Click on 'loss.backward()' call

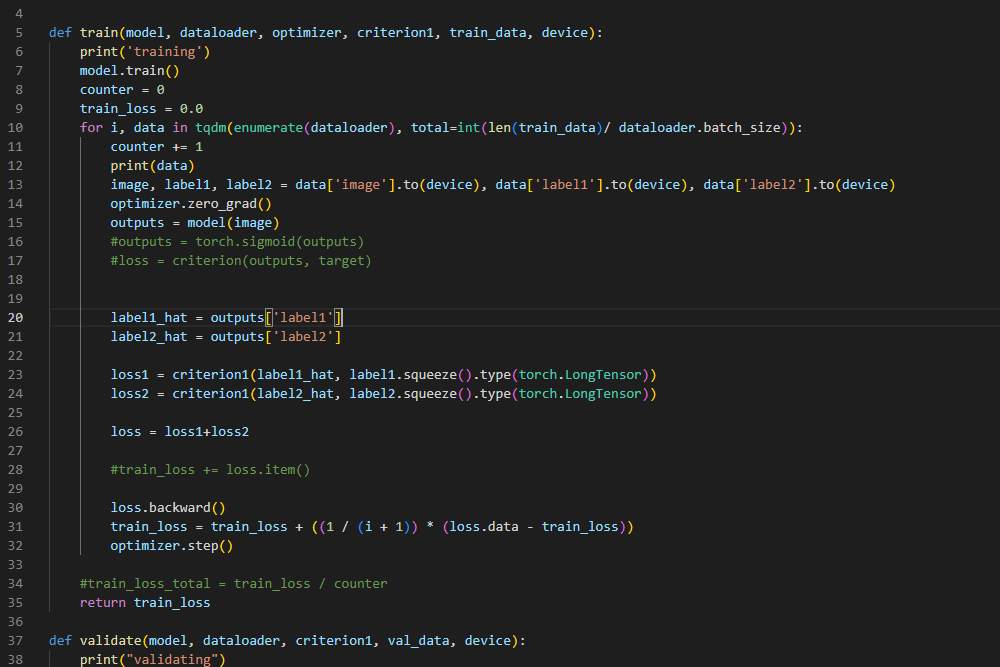pos(168,508)
